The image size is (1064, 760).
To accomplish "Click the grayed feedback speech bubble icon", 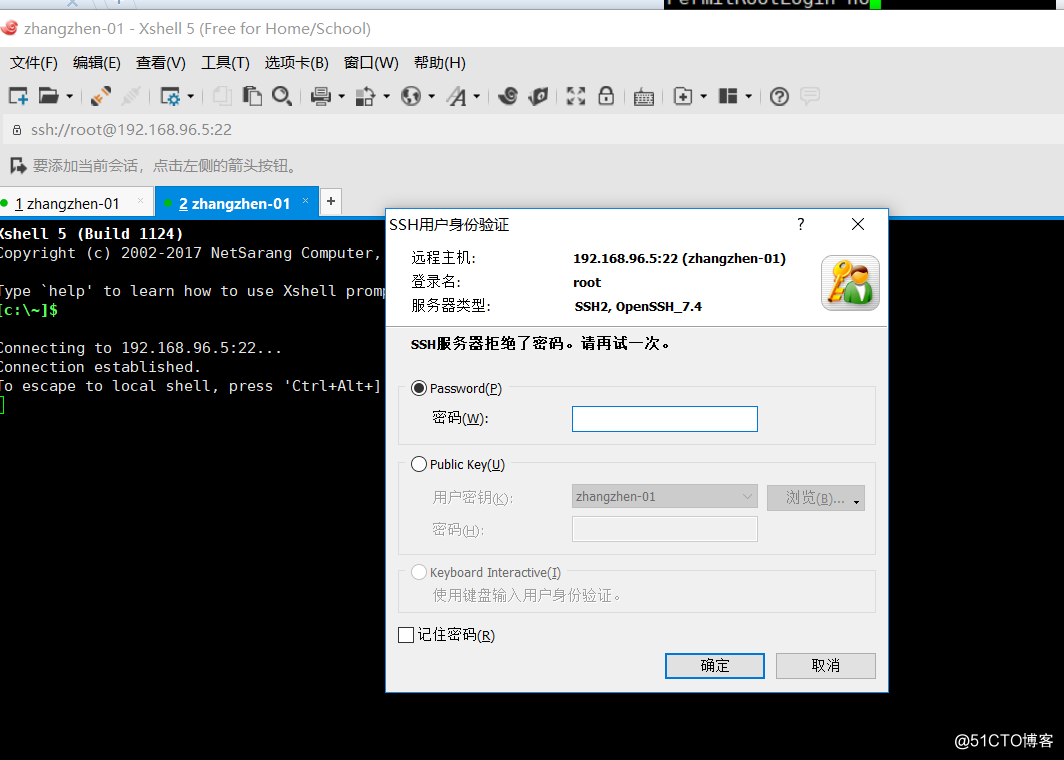I will (810, 96).
